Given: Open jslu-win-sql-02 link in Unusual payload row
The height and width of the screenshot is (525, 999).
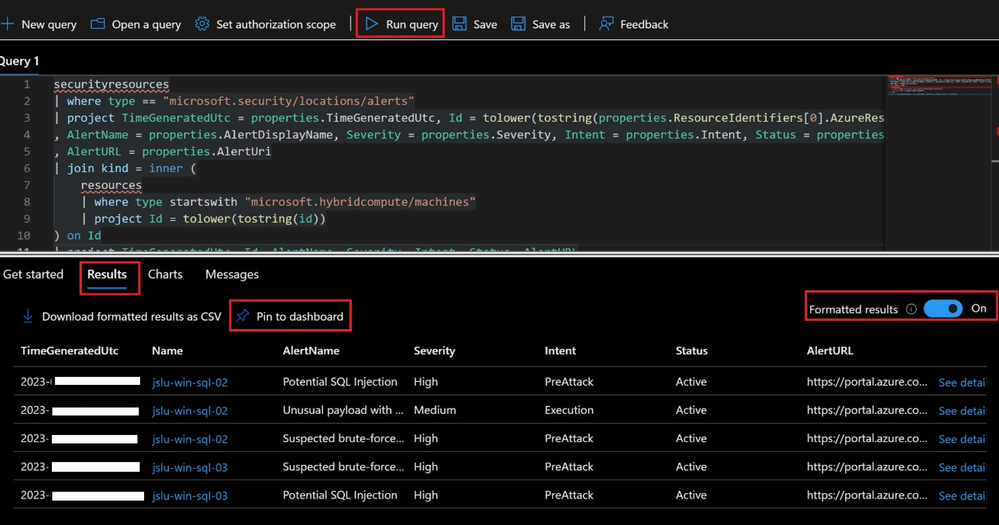Looking at the screenshot, I should pyautogui.click(x=190, y=411).
